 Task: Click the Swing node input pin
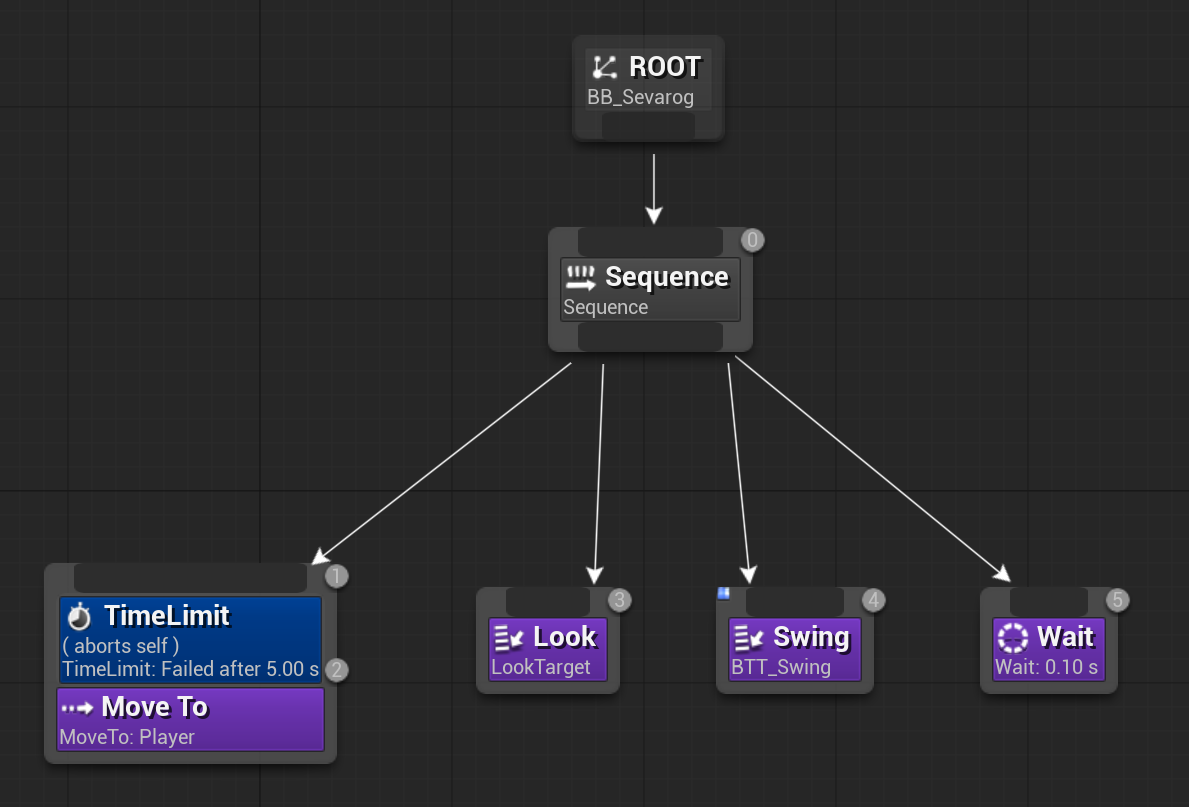[795, 601]
